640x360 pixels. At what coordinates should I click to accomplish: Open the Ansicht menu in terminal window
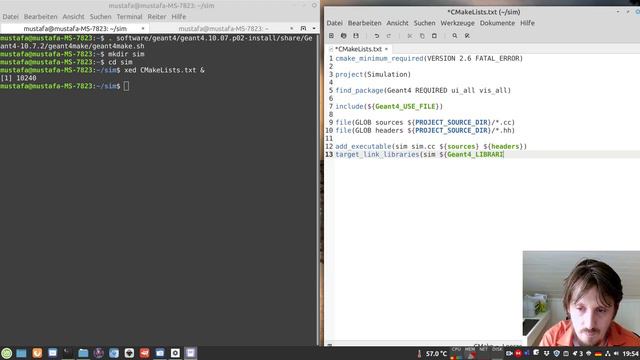[x=73, y=17]
